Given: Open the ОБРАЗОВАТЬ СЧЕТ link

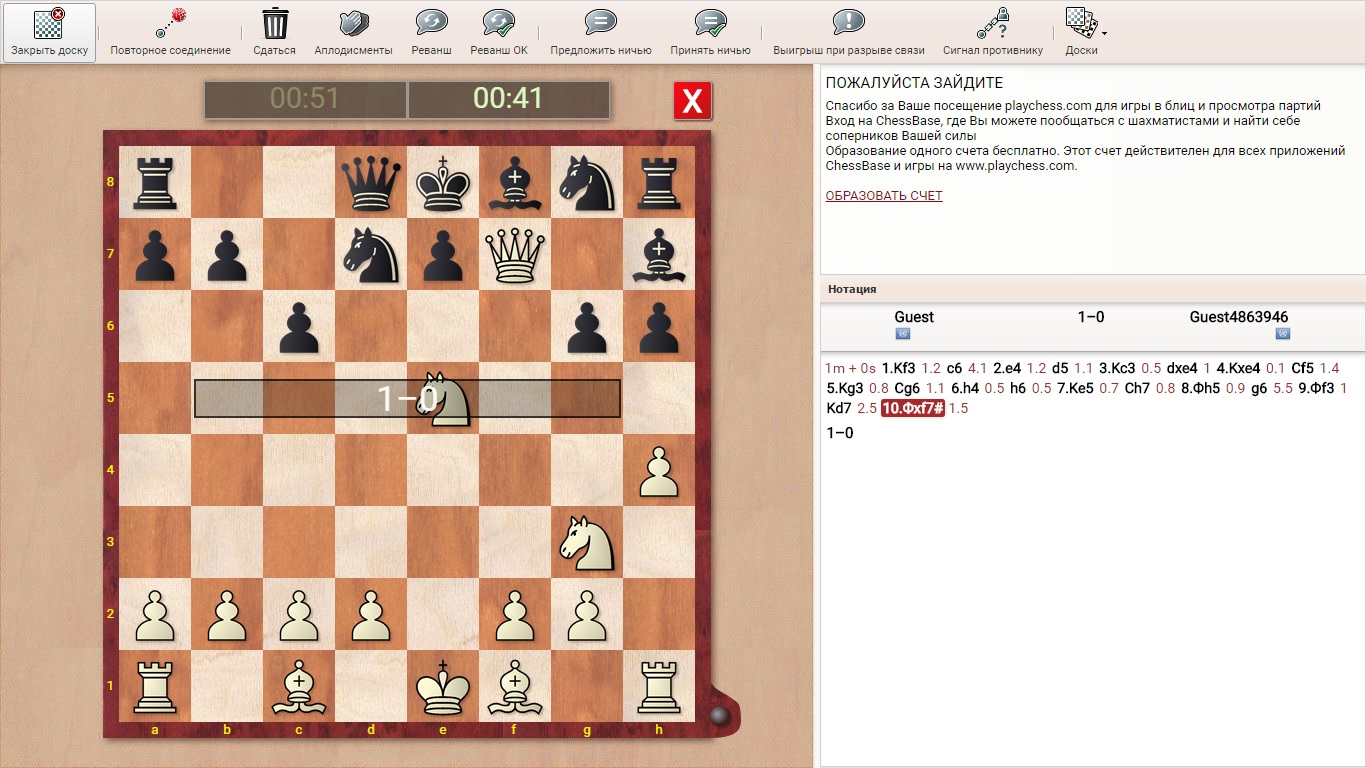Looking at the screenshot, I should click(x=884, y=196).
